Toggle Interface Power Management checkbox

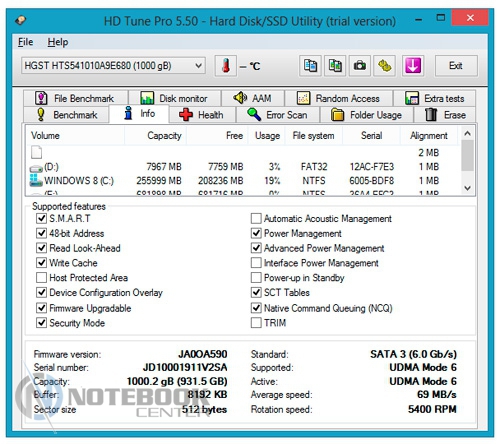click(x=256, y=263)
